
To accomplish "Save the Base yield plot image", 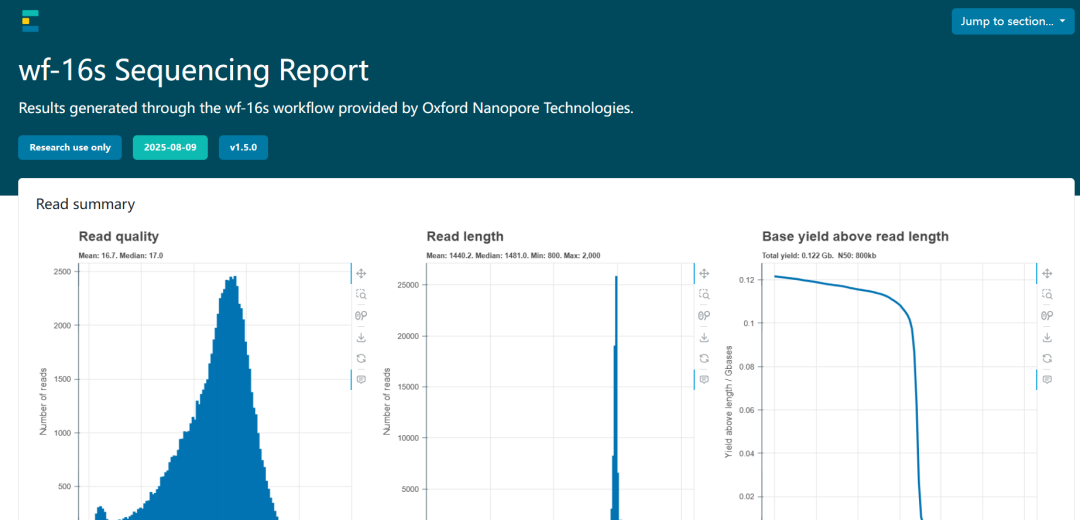I will (x=1047, y=337).
